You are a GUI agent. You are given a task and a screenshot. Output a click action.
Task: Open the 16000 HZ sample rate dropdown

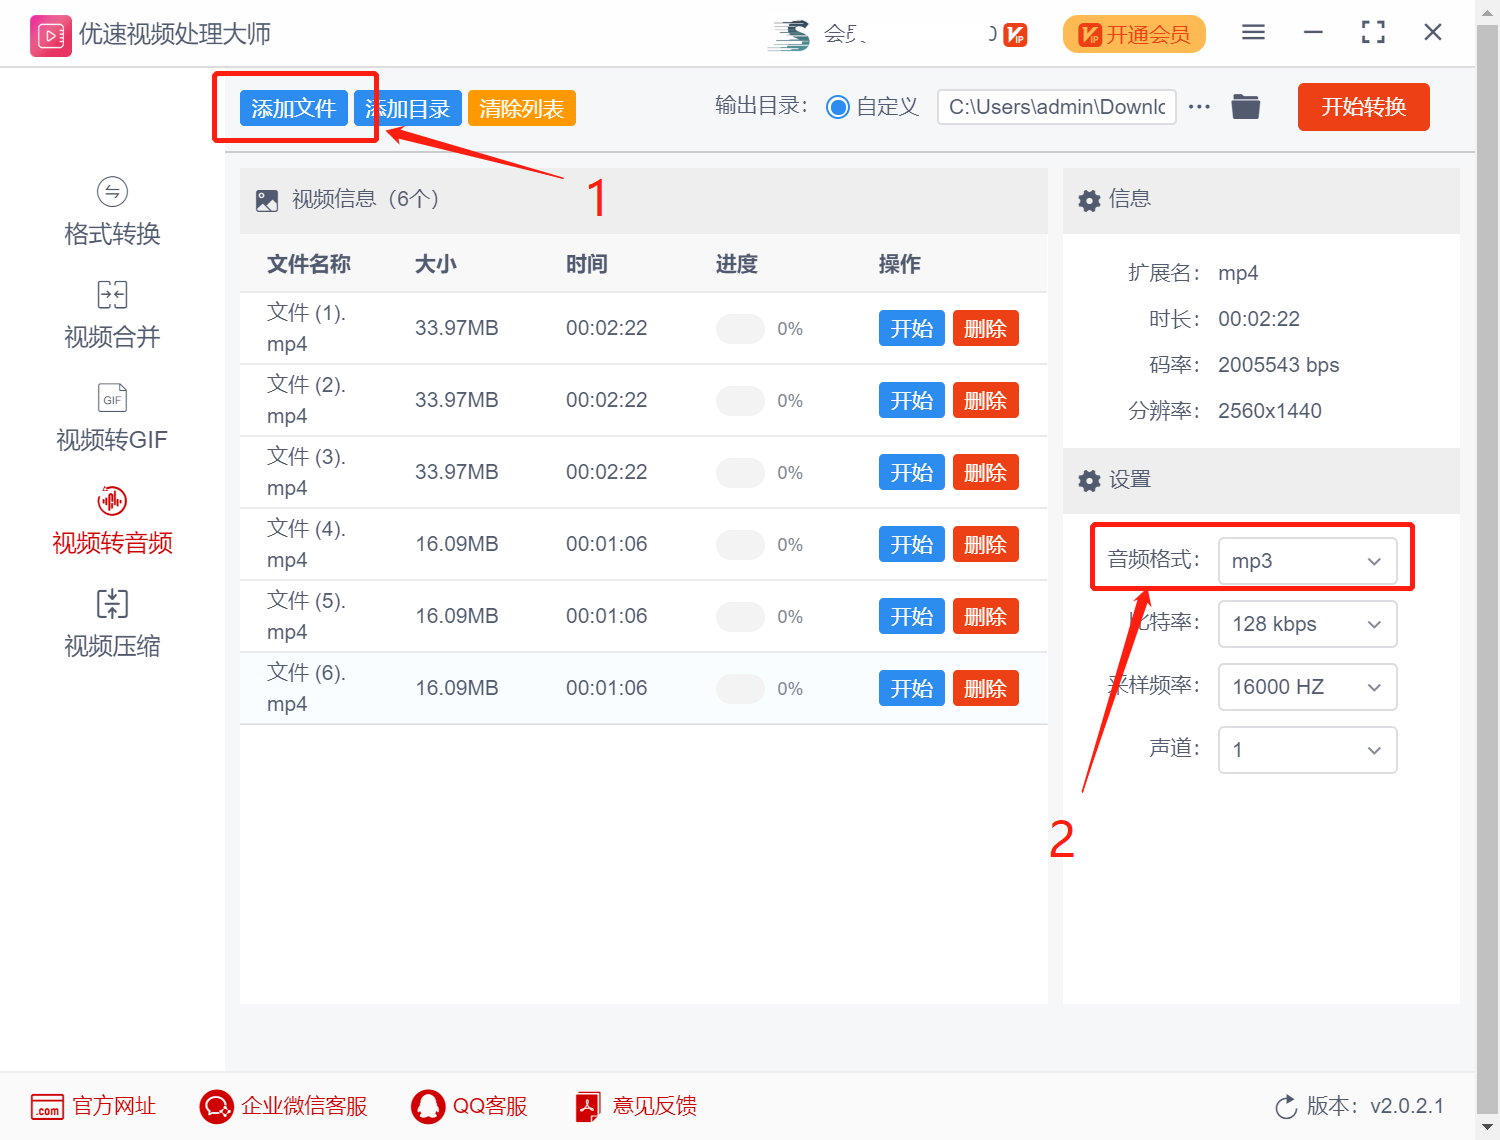click(x=1307, y=687)
